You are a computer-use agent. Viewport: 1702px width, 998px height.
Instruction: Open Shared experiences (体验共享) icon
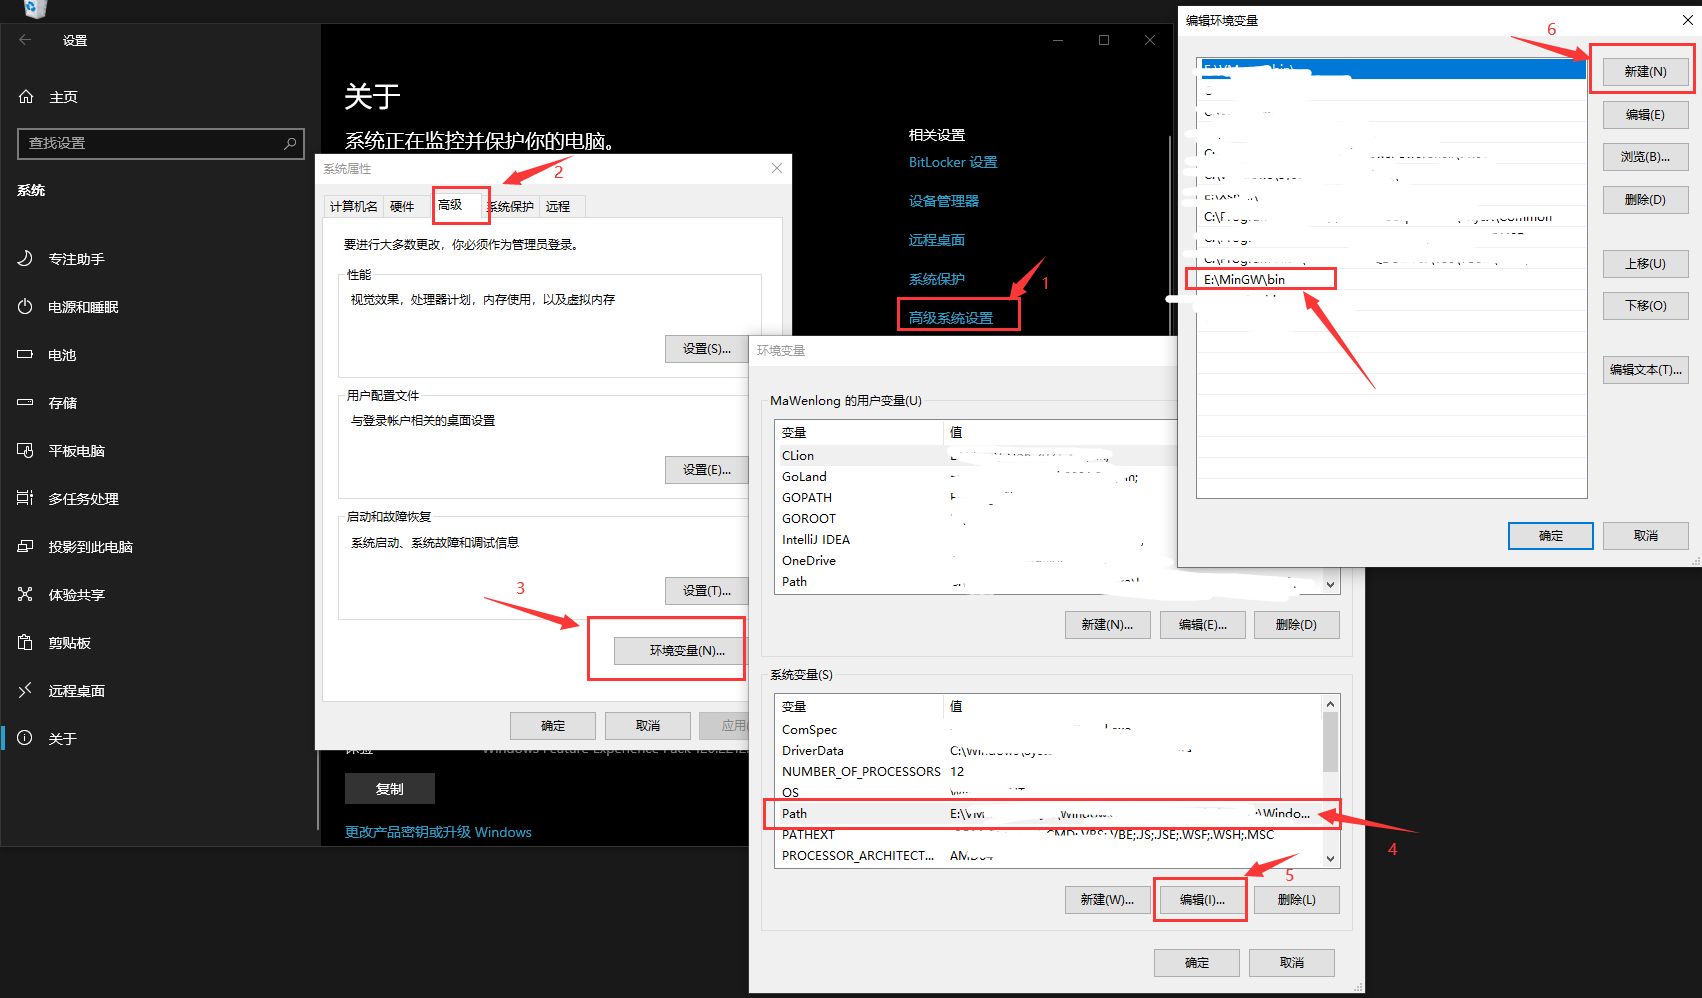click(x=26, y=595)
